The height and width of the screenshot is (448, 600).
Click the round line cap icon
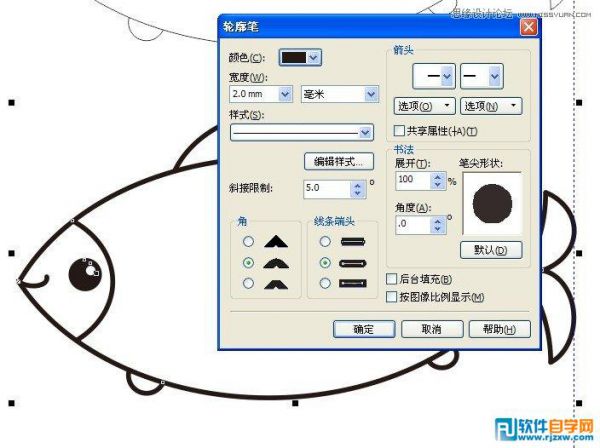pyautogui.click(x=353, y=263)
